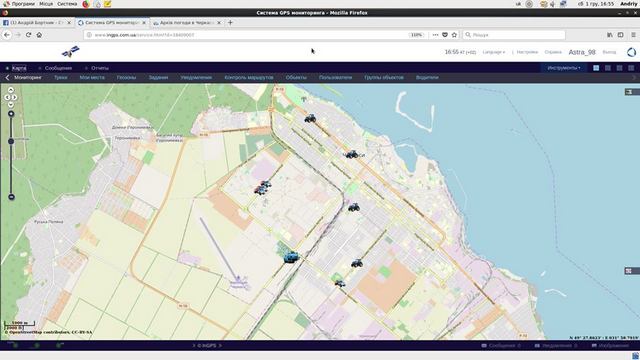Open the Настройки link
Viewport: 640px width, 360px height.
point(527,52)
